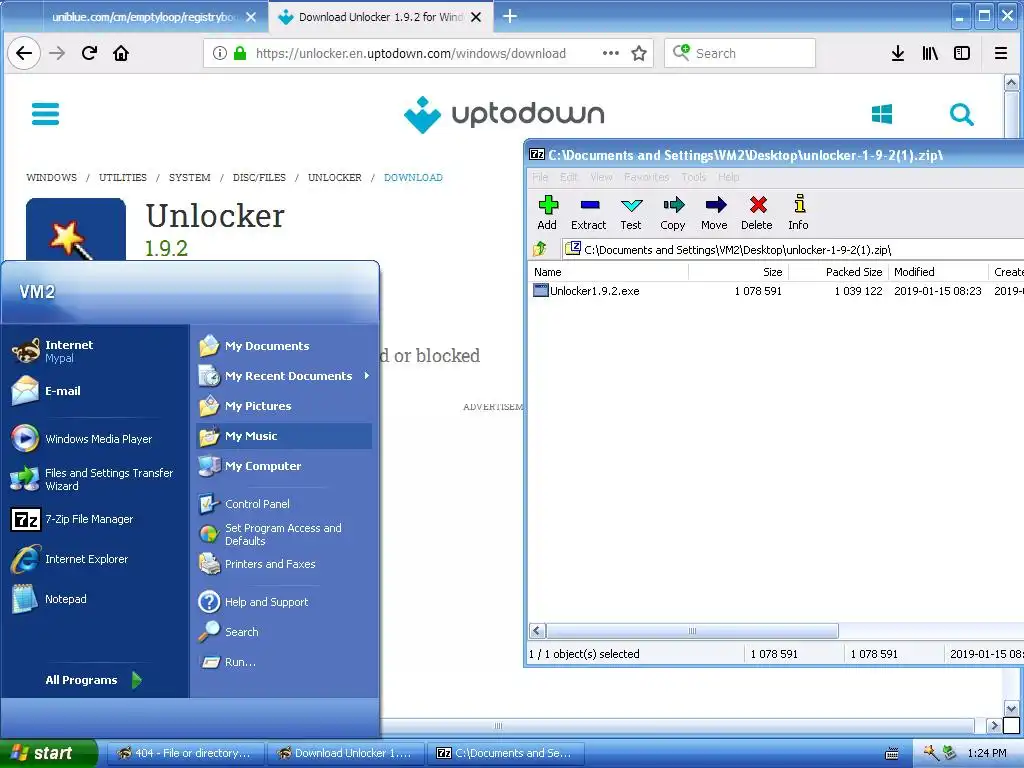Open the browser hamburger menu
The height and width of the screenshot is (768, 1024).
[x=1000, y=53]
